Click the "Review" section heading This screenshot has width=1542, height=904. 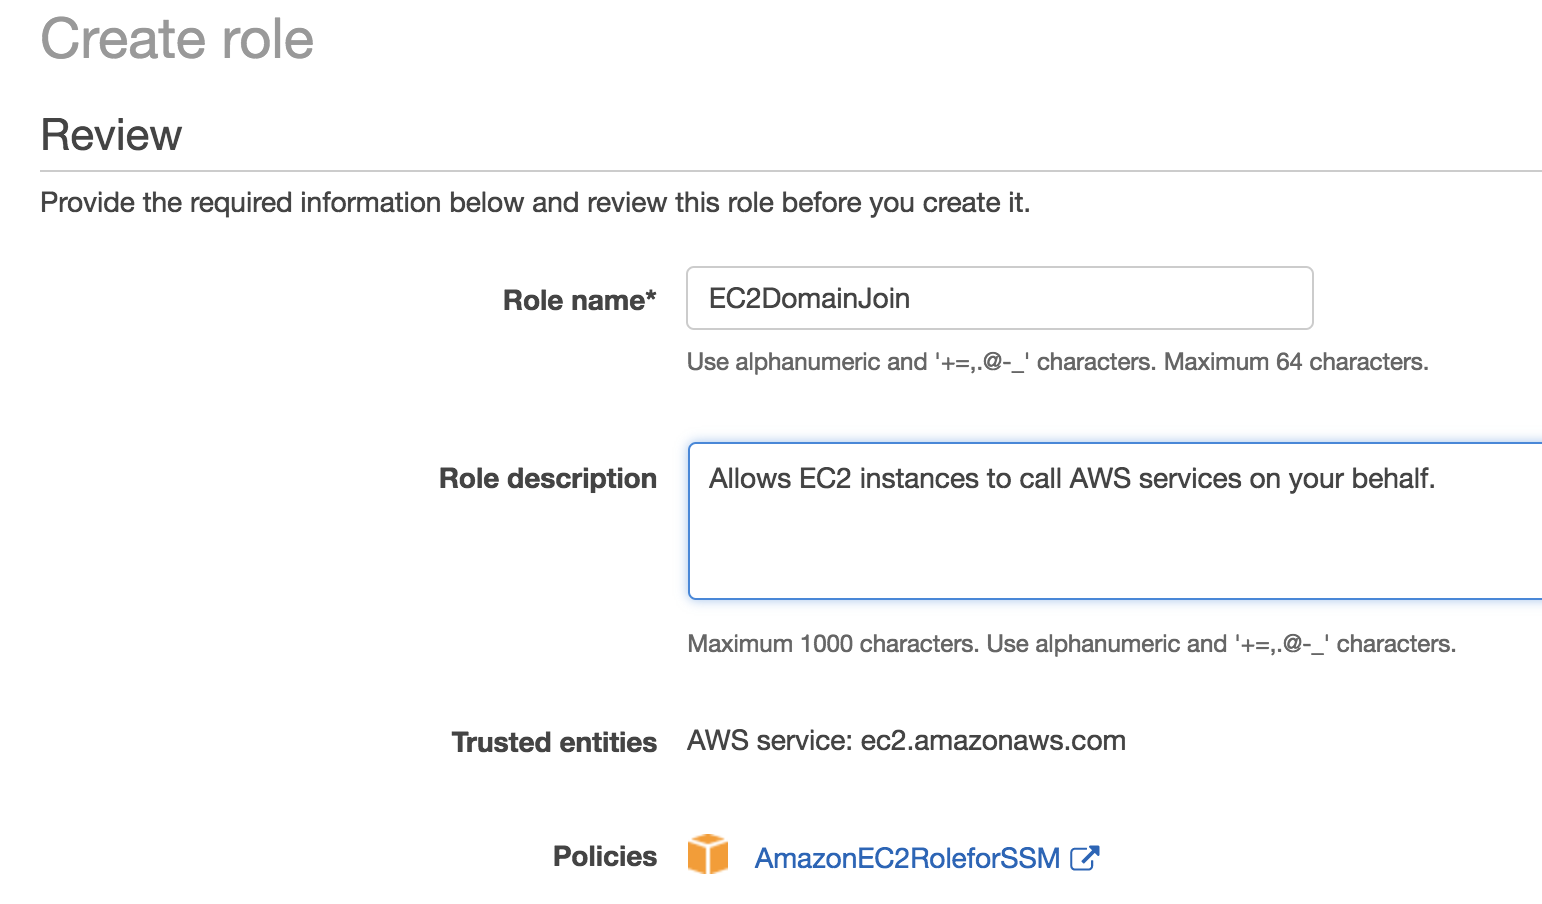click(111, 135)
